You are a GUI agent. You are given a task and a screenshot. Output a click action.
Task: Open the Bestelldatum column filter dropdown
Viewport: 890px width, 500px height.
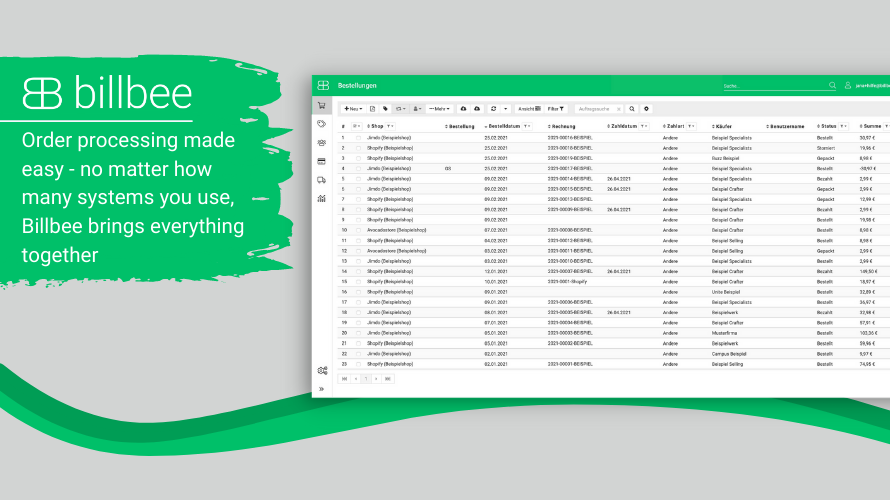pyautogui.click(x=527, y=126)
